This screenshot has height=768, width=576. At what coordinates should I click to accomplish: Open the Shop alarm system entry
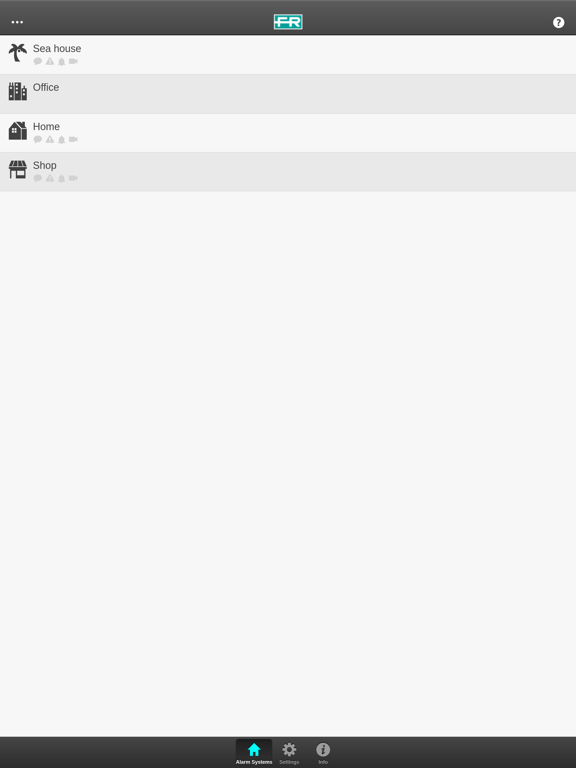[x=288, y=172]
